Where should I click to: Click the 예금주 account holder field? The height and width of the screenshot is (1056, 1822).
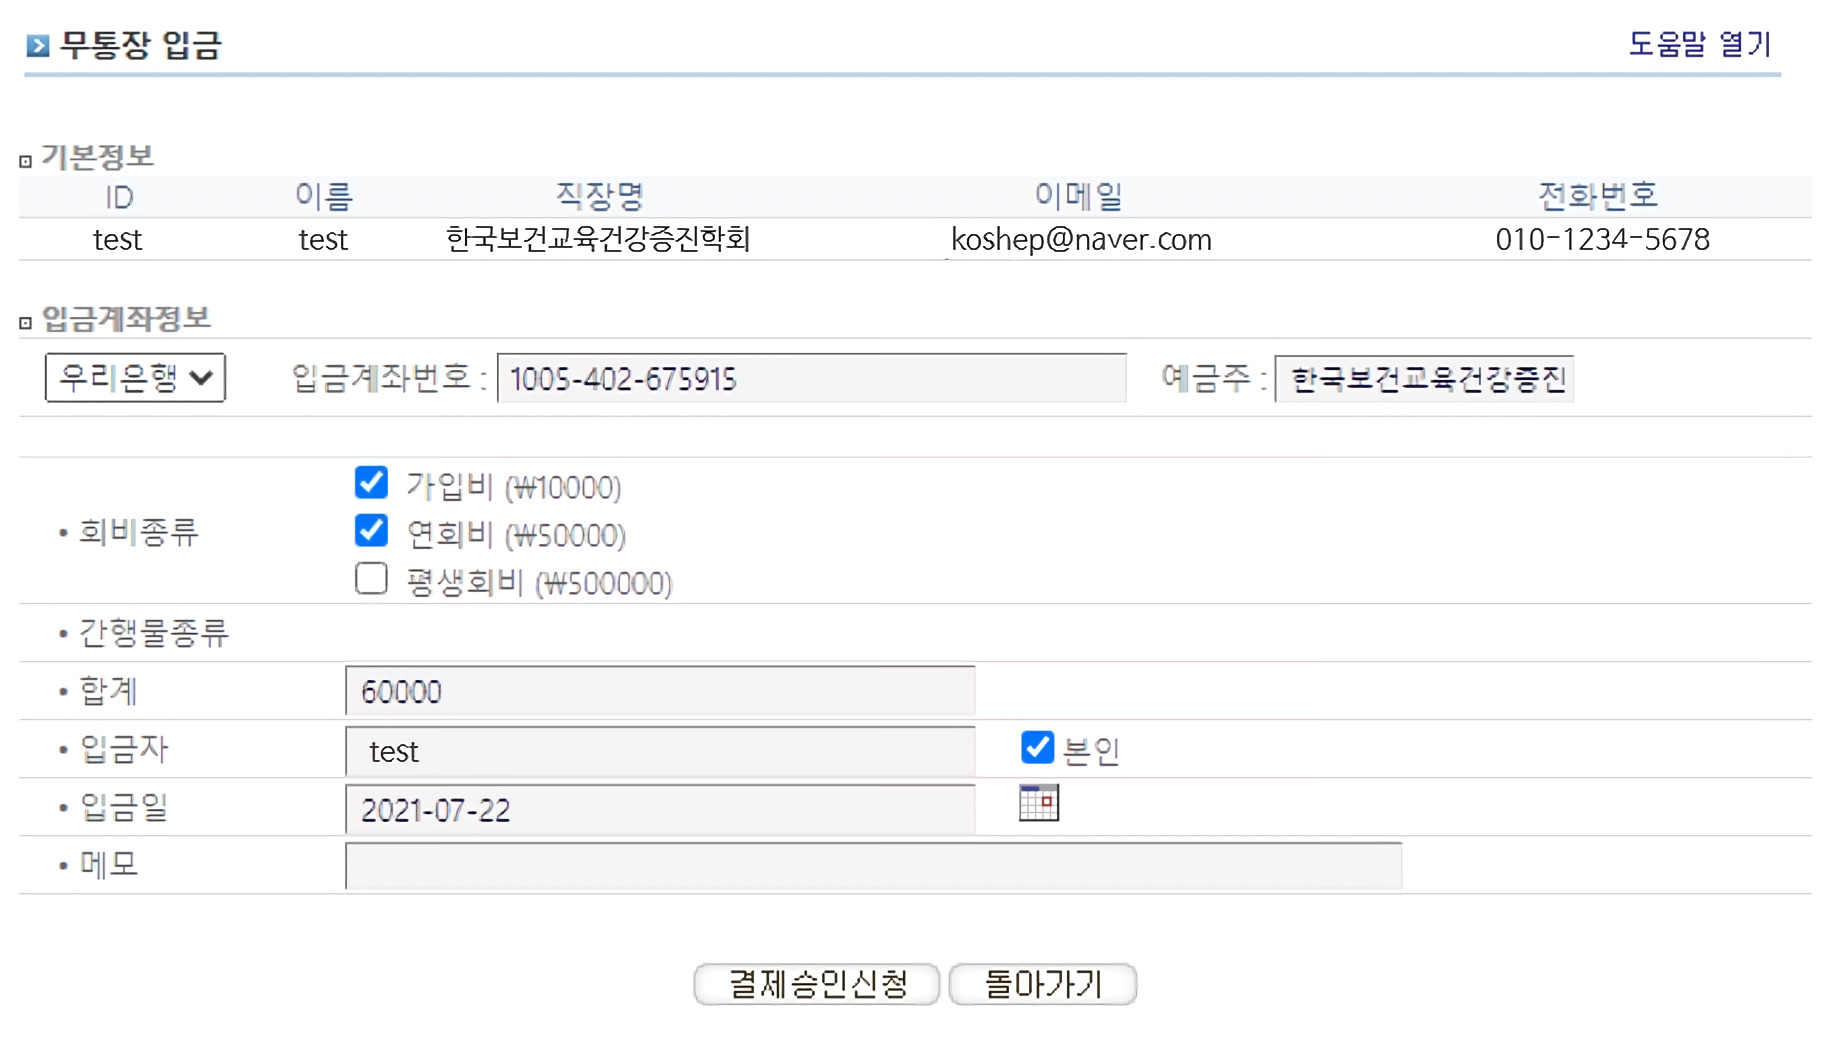(1423, 379)
